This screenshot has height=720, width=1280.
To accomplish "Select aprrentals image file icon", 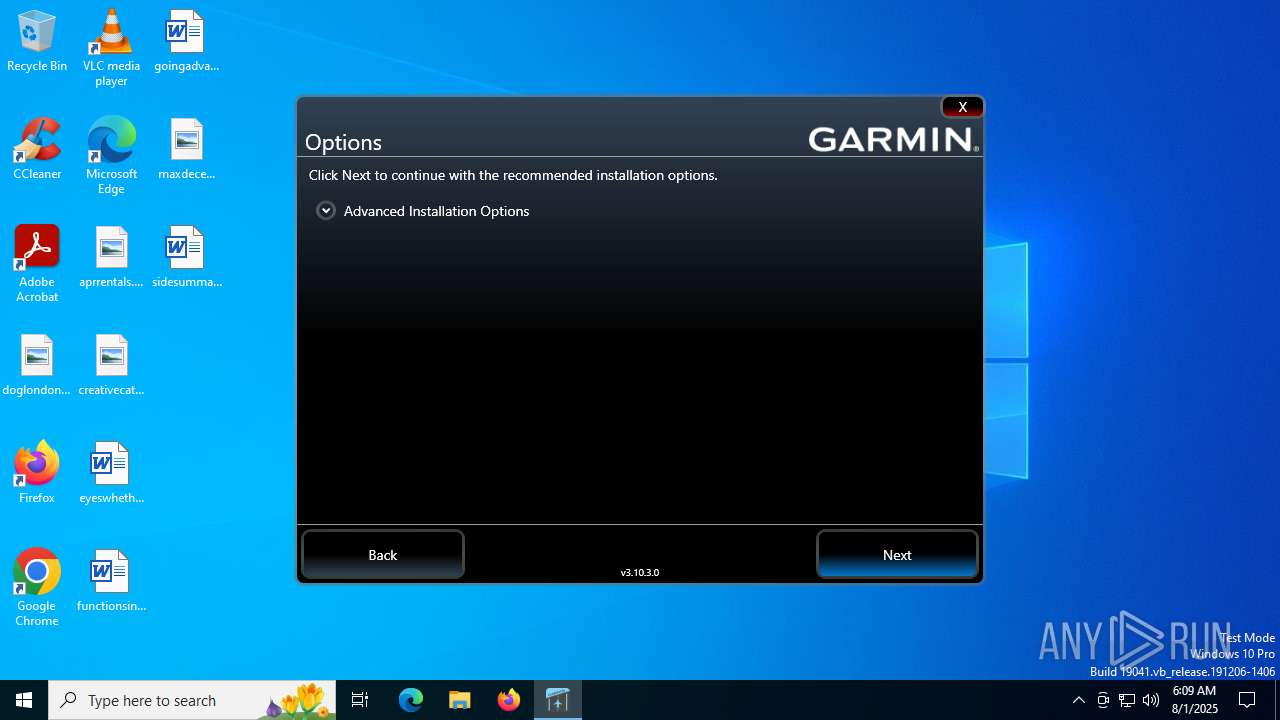I will click(111, 258).
